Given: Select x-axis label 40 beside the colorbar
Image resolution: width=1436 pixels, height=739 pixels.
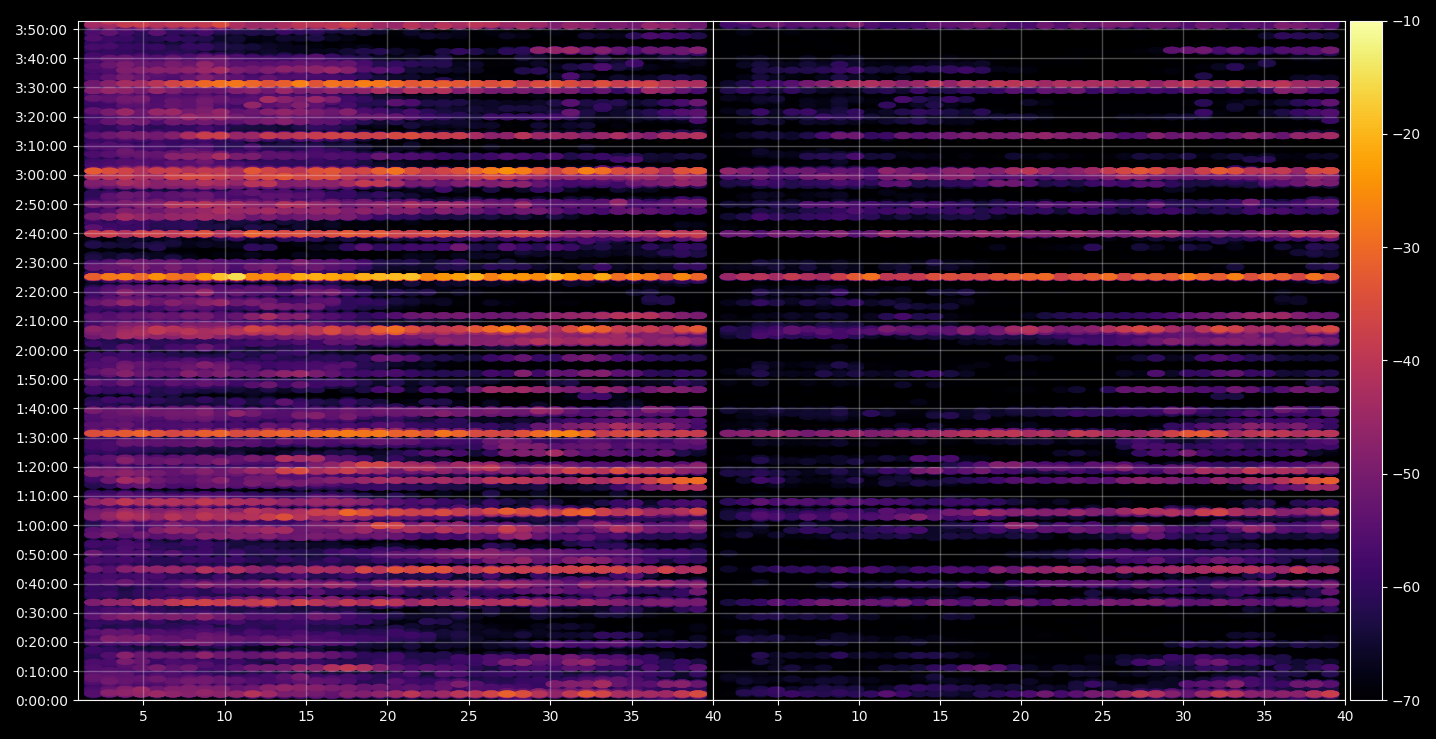Looking at the screenshot, I should (1345, 716).
